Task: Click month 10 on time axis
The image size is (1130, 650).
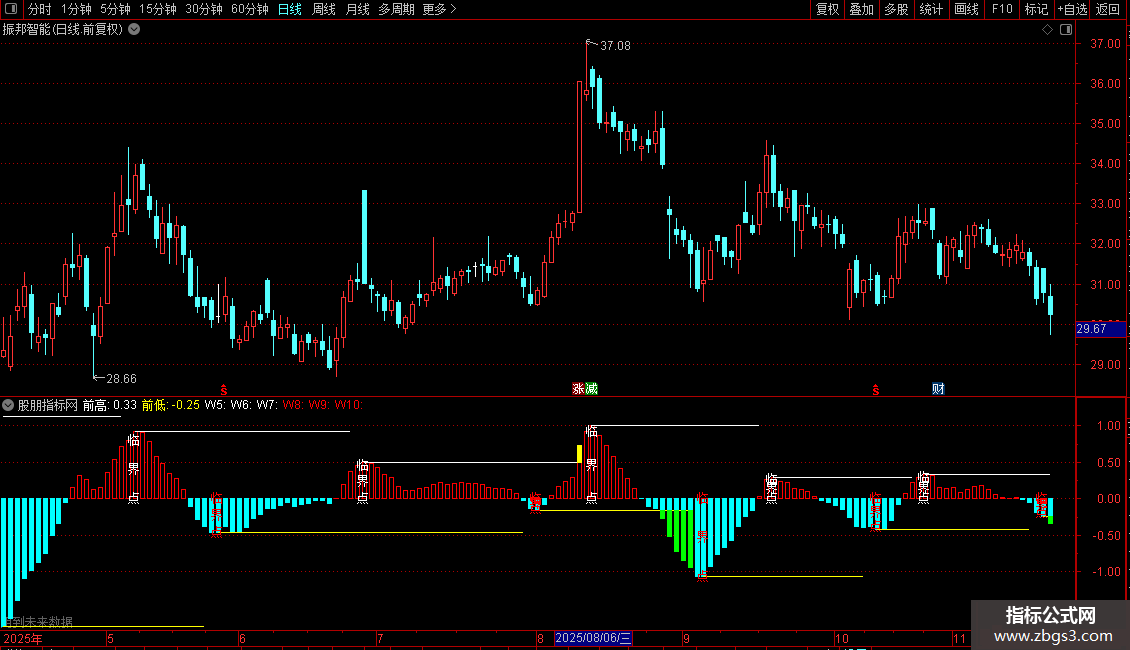Action: click(841, 638)
